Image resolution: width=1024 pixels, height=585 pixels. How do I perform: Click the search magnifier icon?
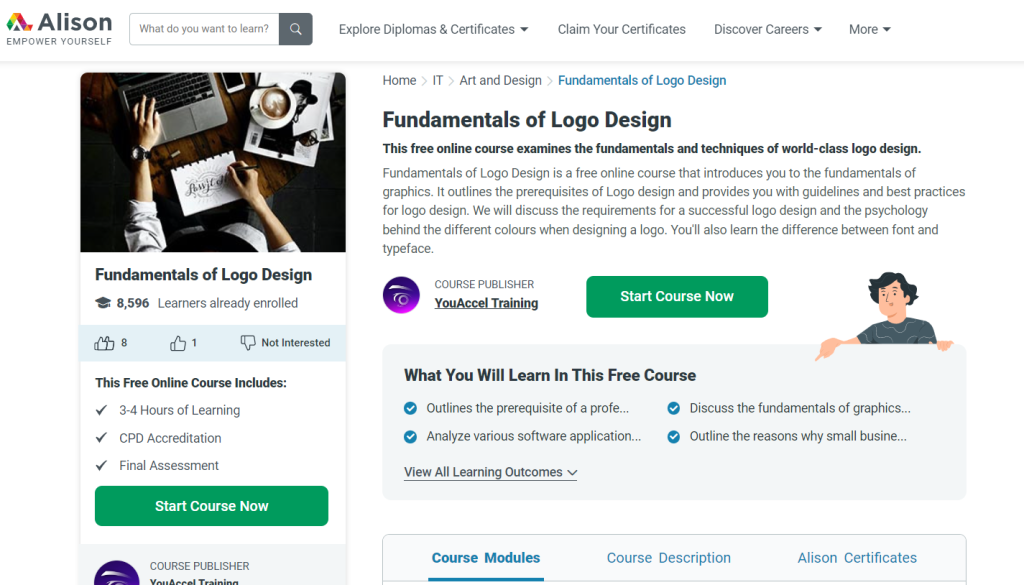[x=295, y=29]
